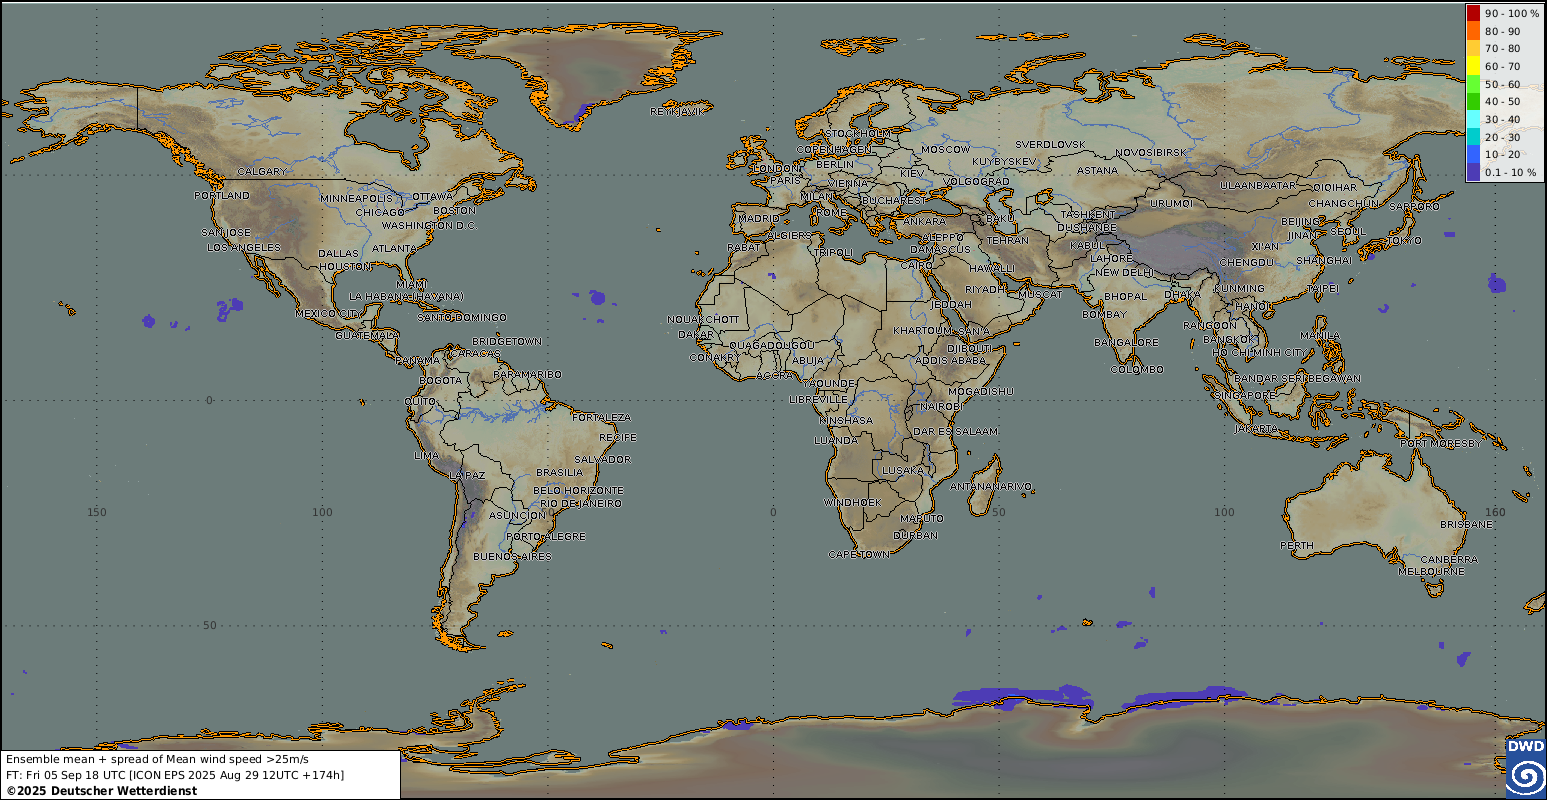This screenshot has width=1547, height=800.
Task: Click the PORTO ALEGRE city label
Action: pyautogui.click(x=545, y=537)
